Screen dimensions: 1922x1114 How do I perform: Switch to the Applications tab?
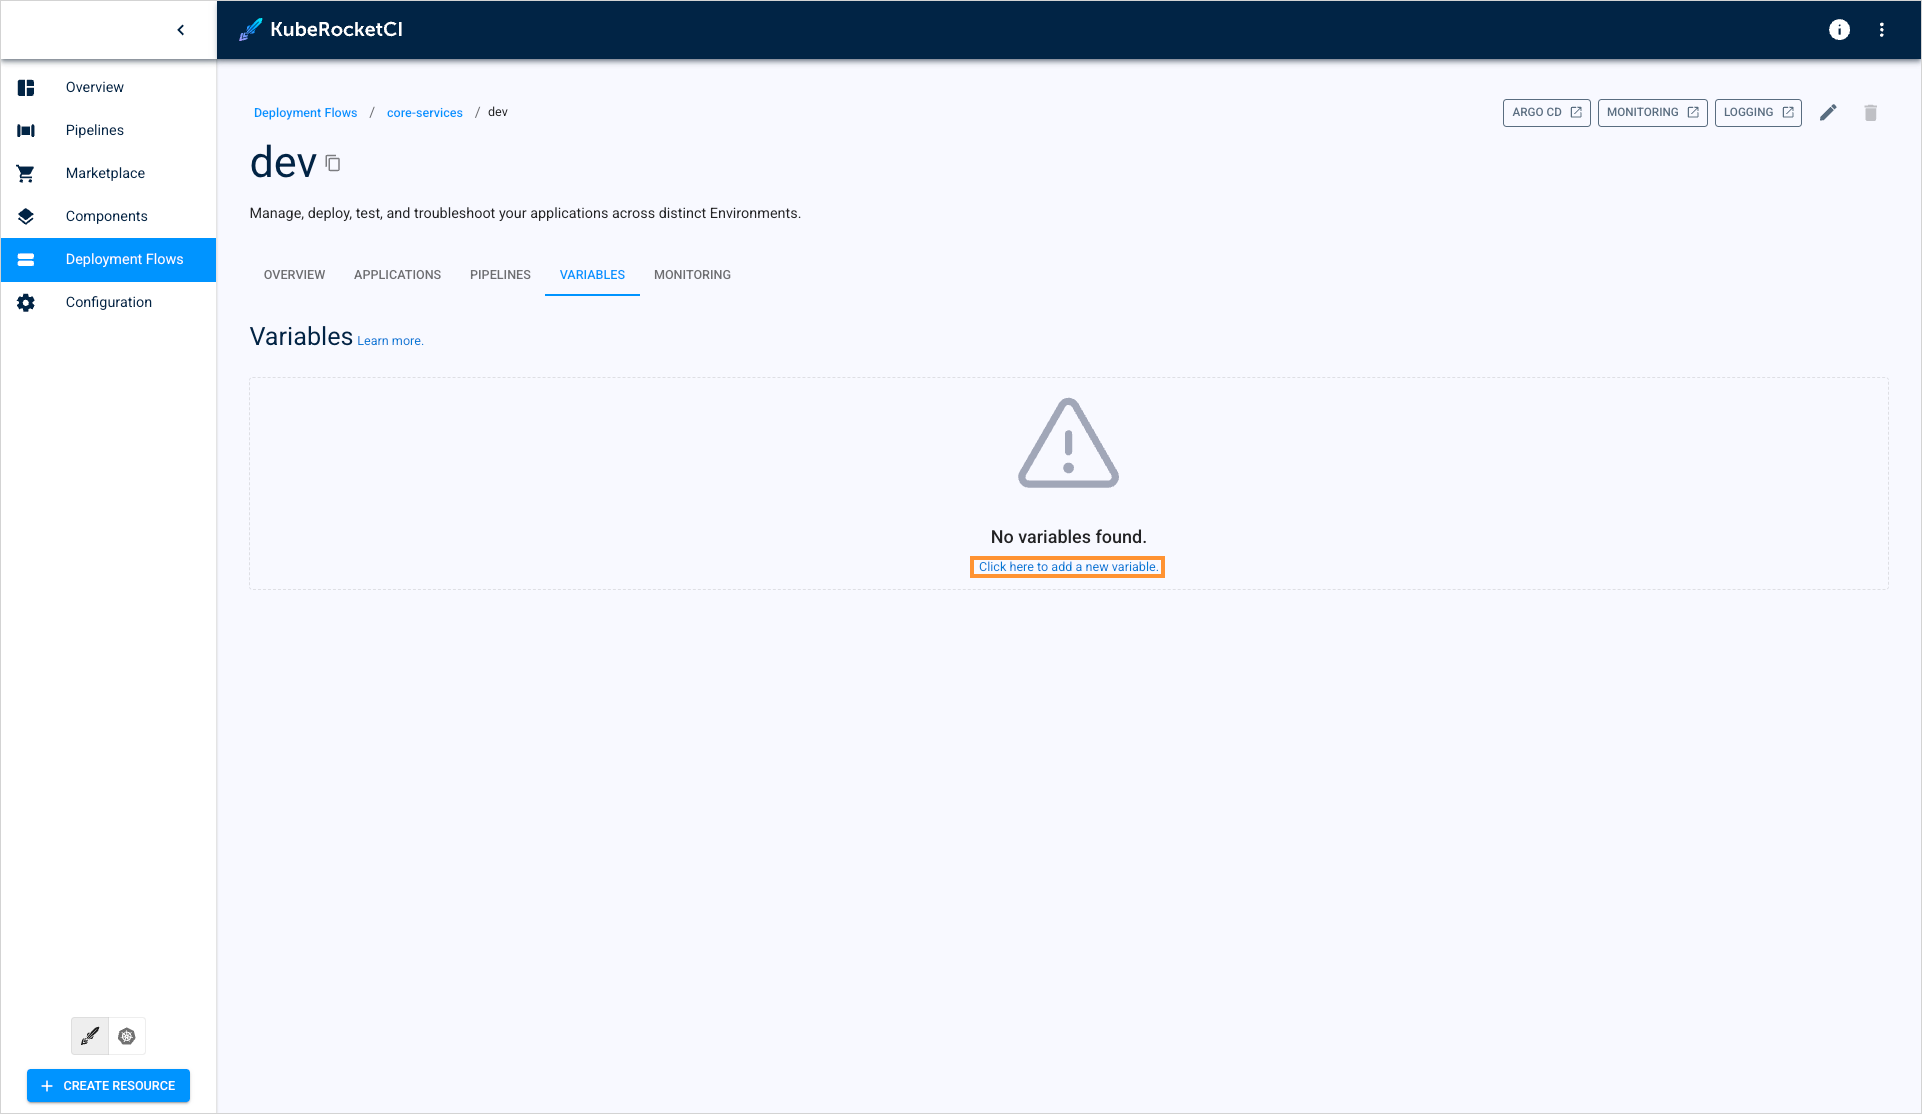tap(397, 275)
